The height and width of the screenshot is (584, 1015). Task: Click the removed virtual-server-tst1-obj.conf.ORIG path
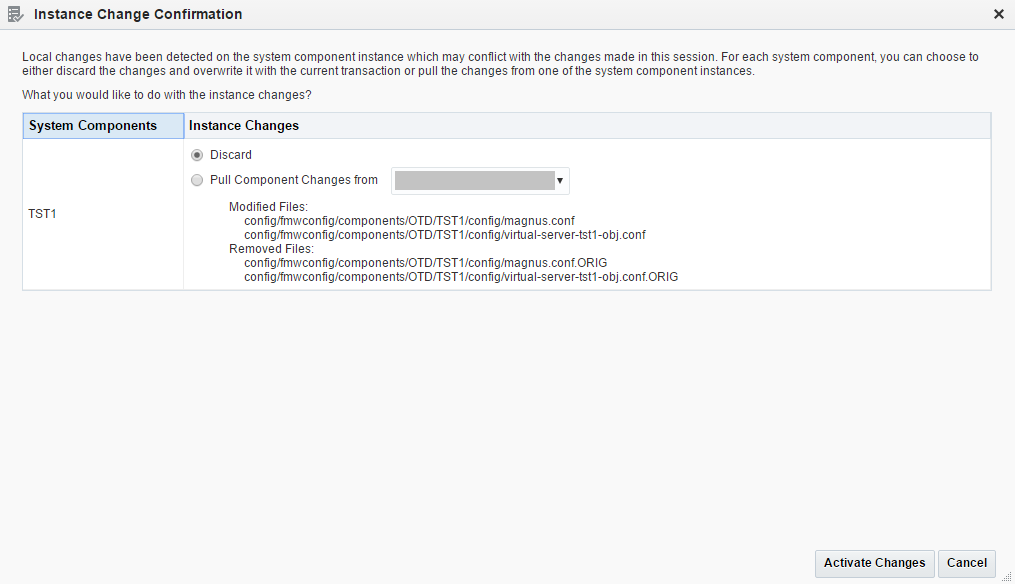pyautogui.click(x=461, y=277)
